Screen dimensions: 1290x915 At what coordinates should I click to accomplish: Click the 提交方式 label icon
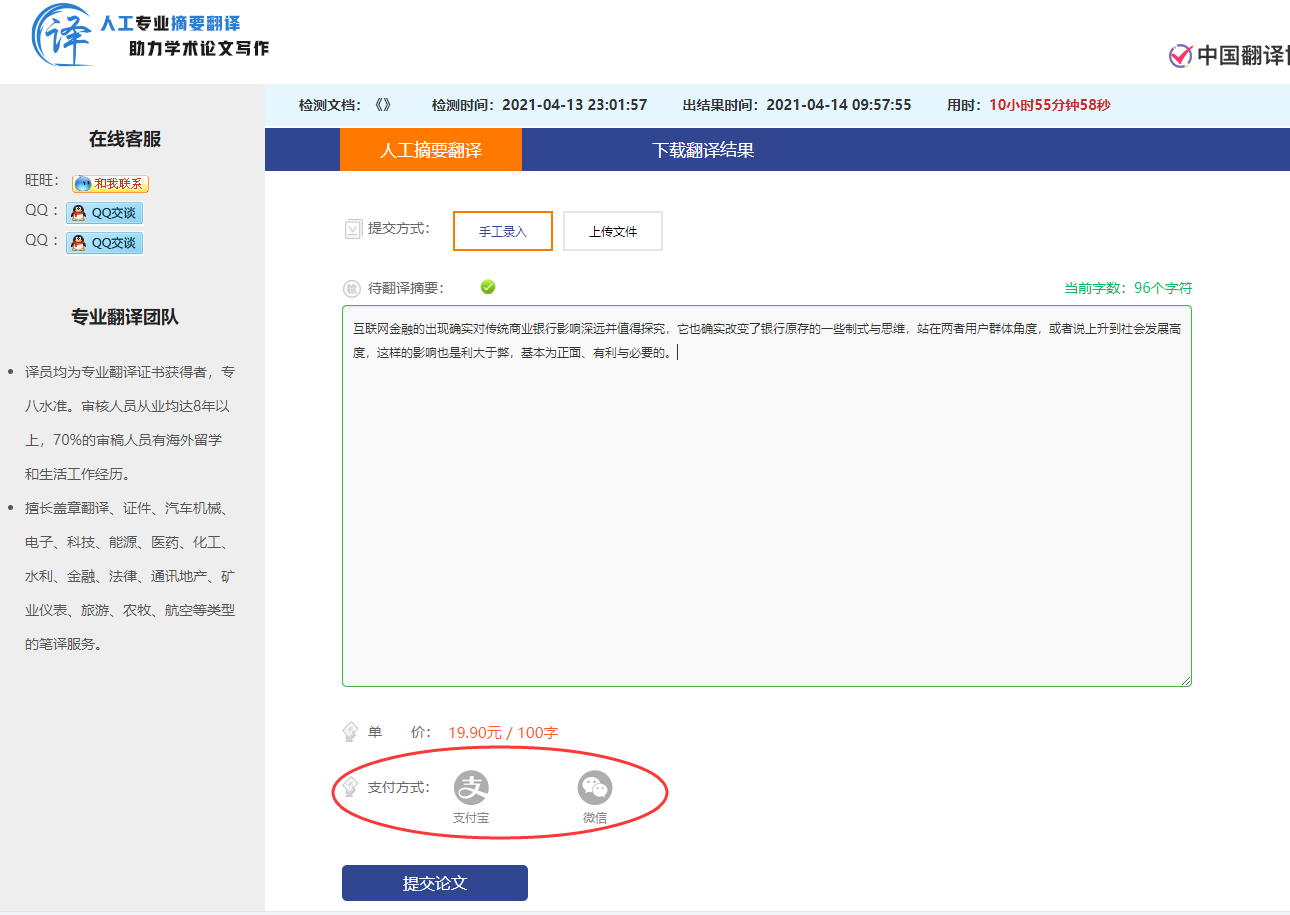point(352,229)
